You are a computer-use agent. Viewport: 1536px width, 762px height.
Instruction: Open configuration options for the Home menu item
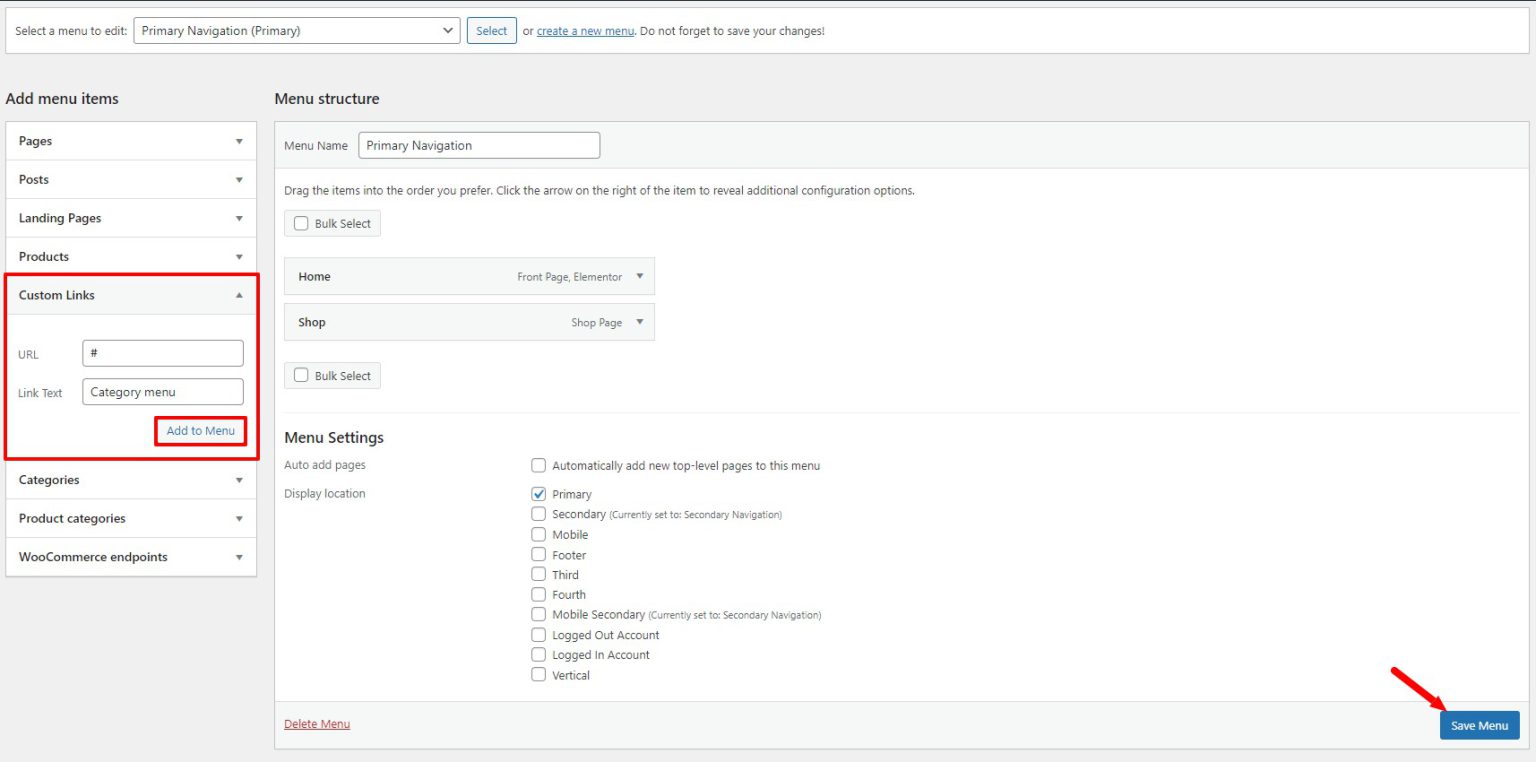coord(639,276)
